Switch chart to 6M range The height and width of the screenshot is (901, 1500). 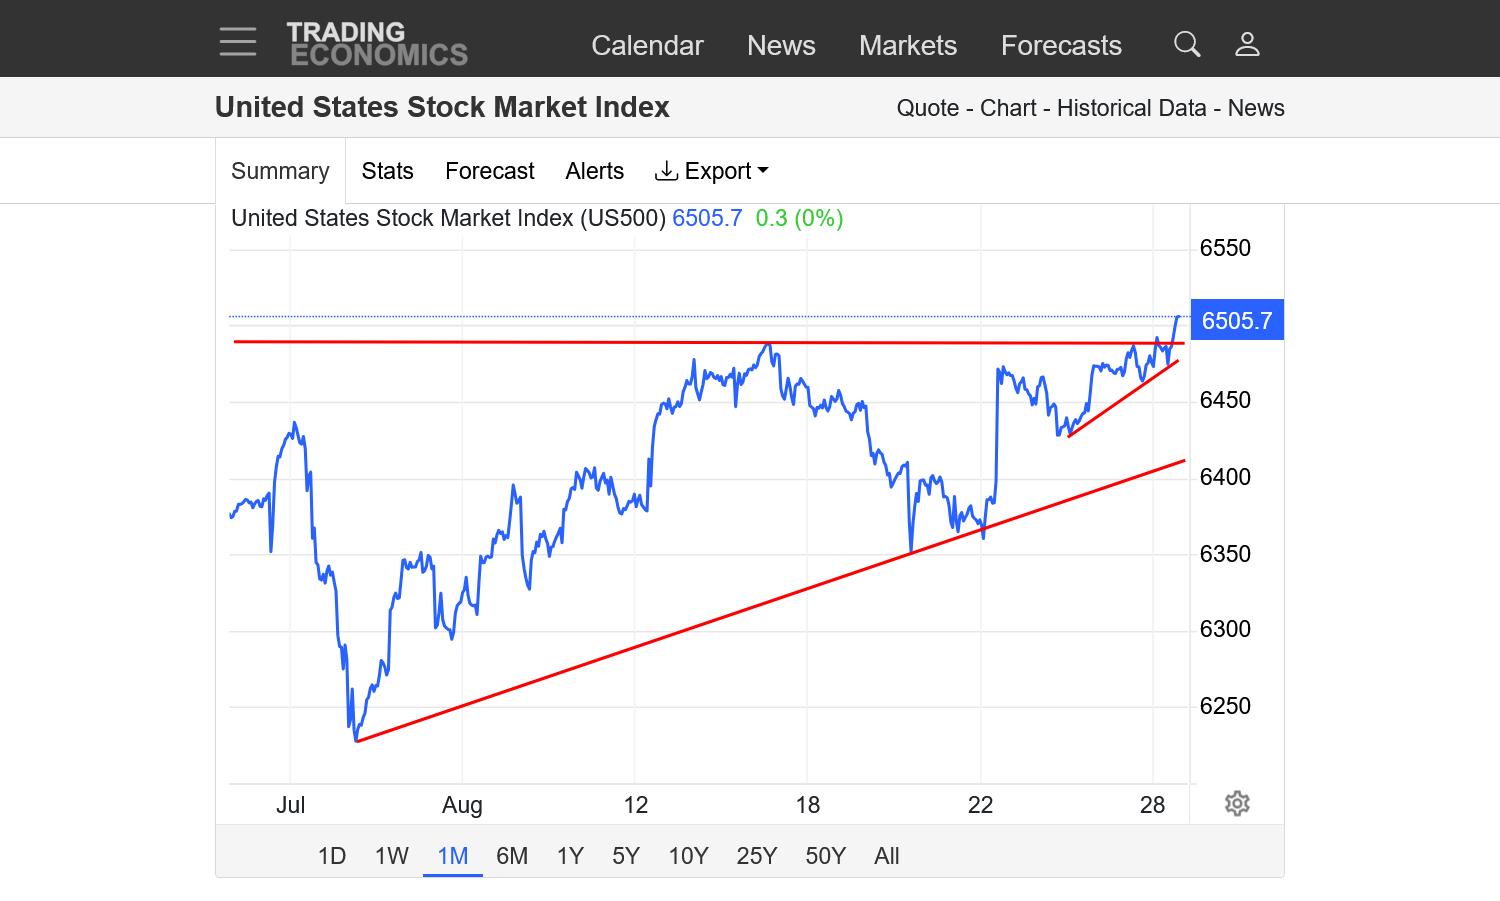[512, 856]
